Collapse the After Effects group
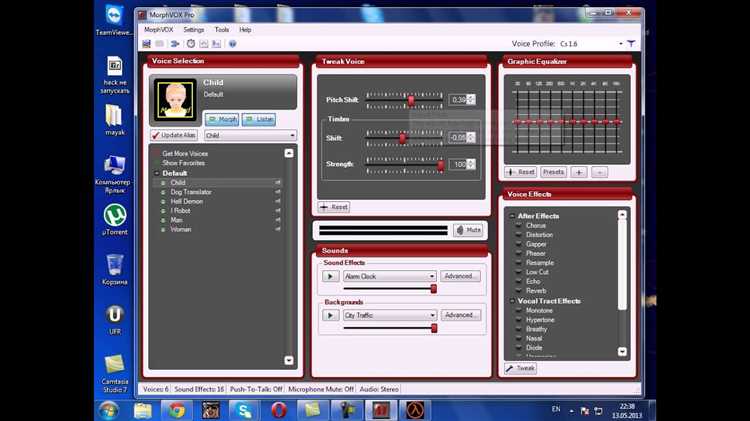750x421 pixels. coord(512,216)
